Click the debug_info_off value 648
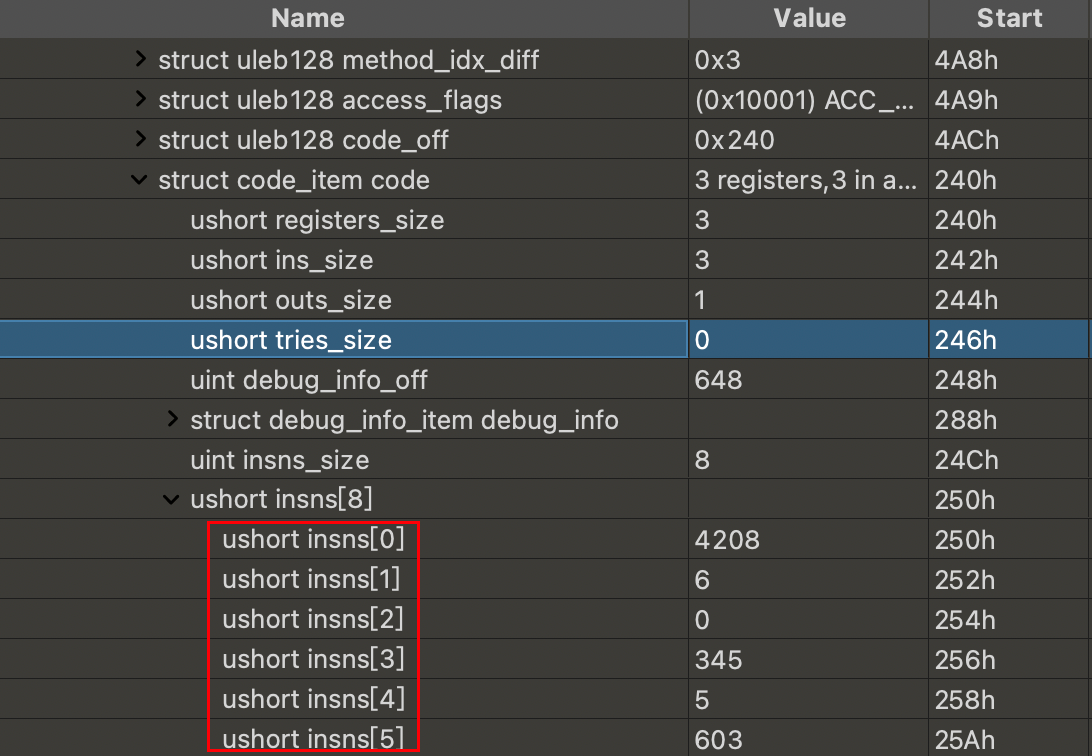Viewport: 1092px width, 756px height. [x=718, y=380]
